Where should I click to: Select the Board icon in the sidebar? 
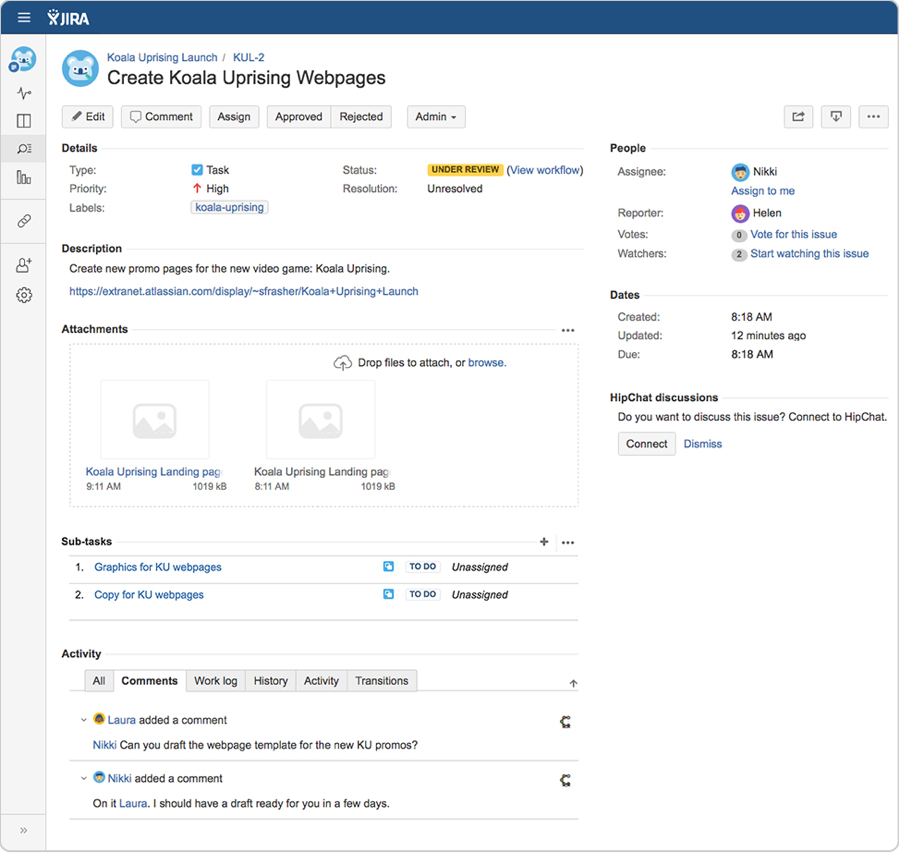[23, 120]
